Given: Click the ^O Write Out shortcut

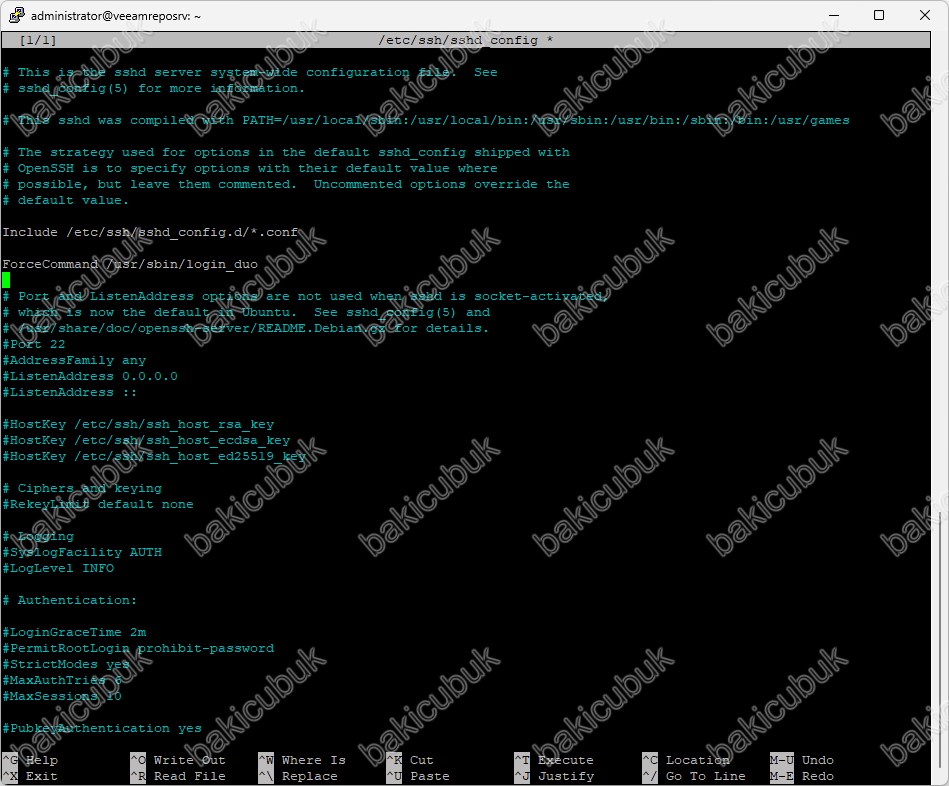Looking at the screenshot, I should click(x=178, y=760).
